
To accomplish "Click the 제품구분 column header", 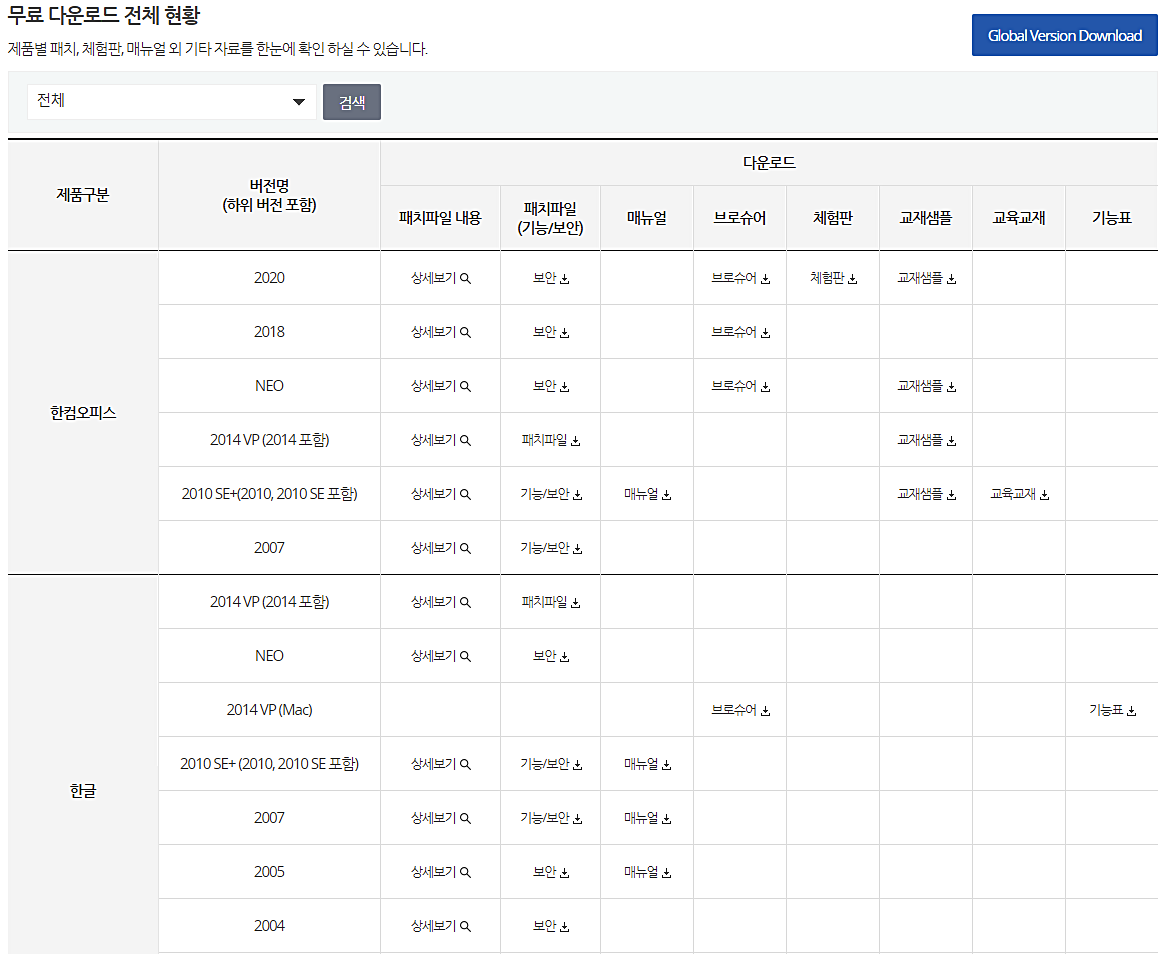I will click(x=83, y=195).
